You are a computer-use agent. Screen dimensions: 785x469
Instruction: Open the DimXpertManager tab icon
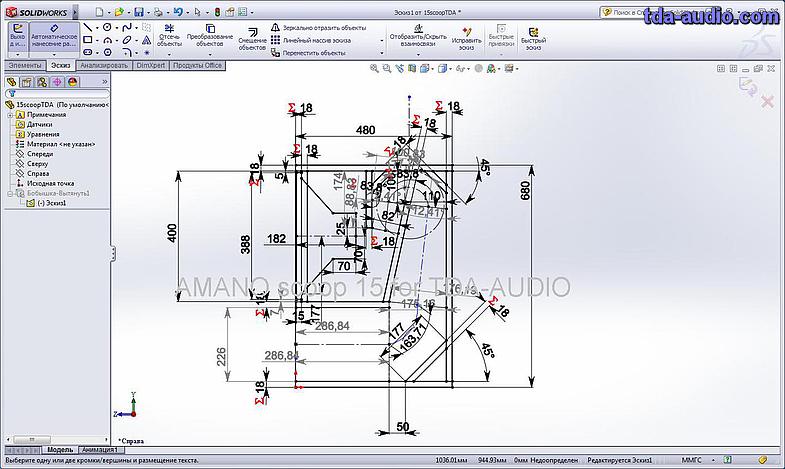[57, 82]
